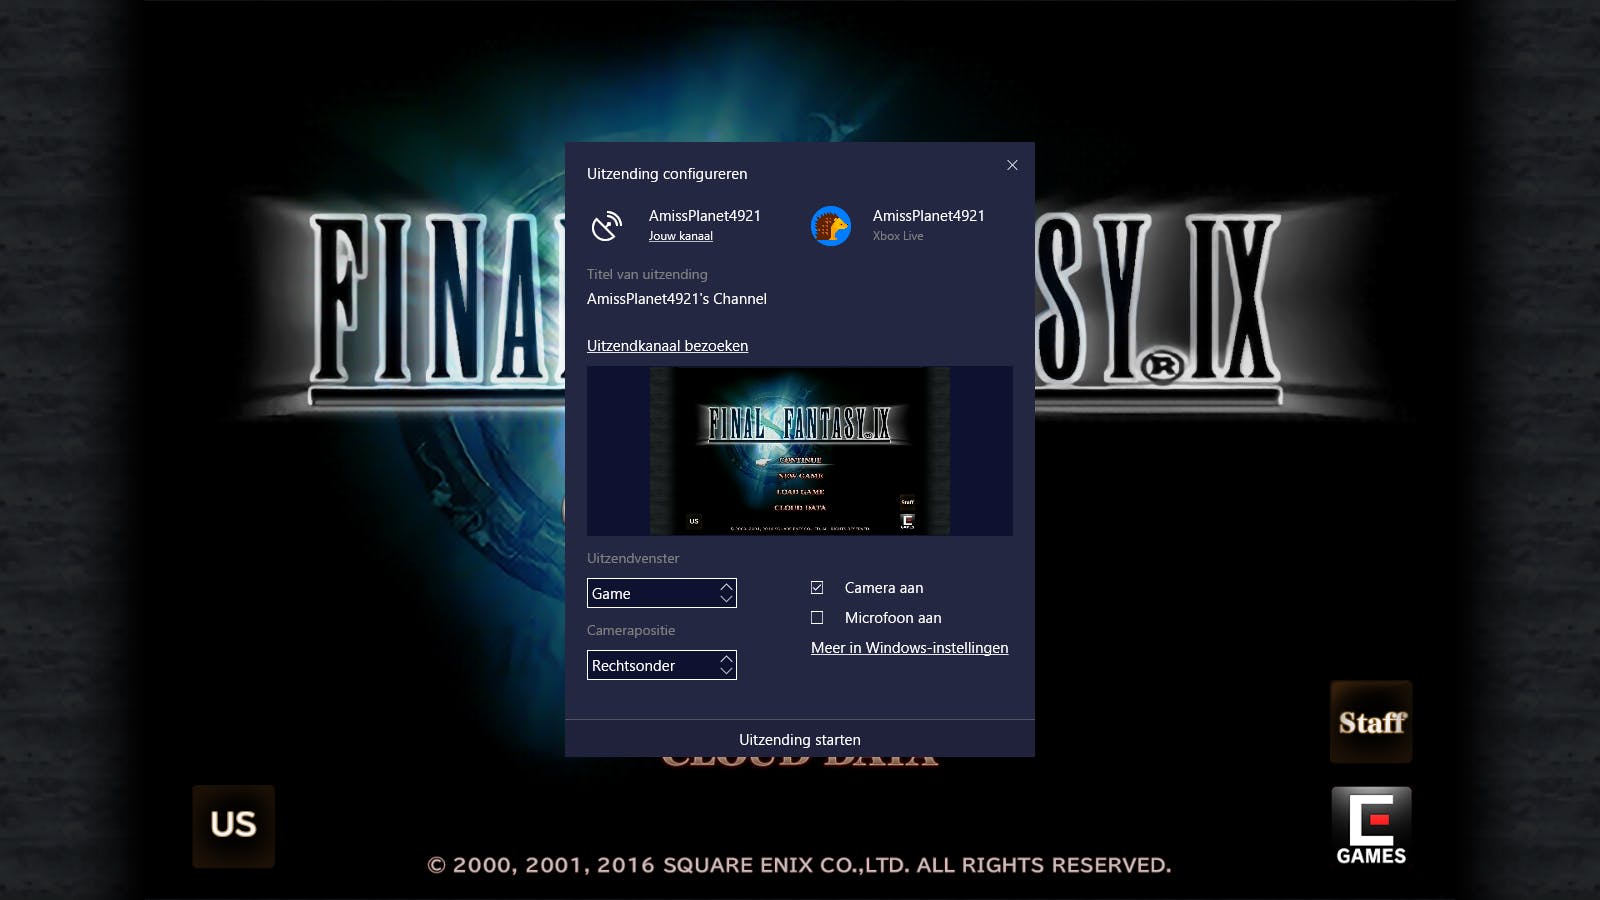Click Meer in Windows-instellingen
This screenshot has height=900, width=1600.
(x=909, y=648)
